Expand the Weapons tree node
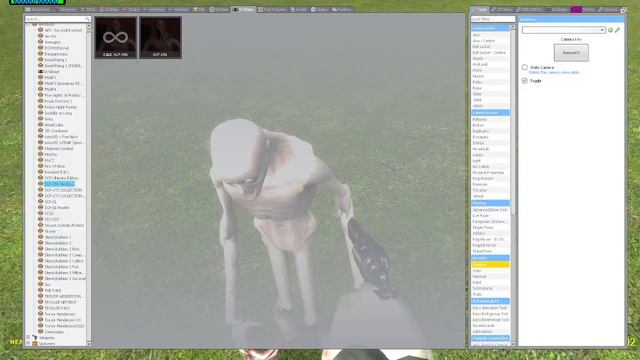This screenshot has height=360, width=640. pos(28,338)
